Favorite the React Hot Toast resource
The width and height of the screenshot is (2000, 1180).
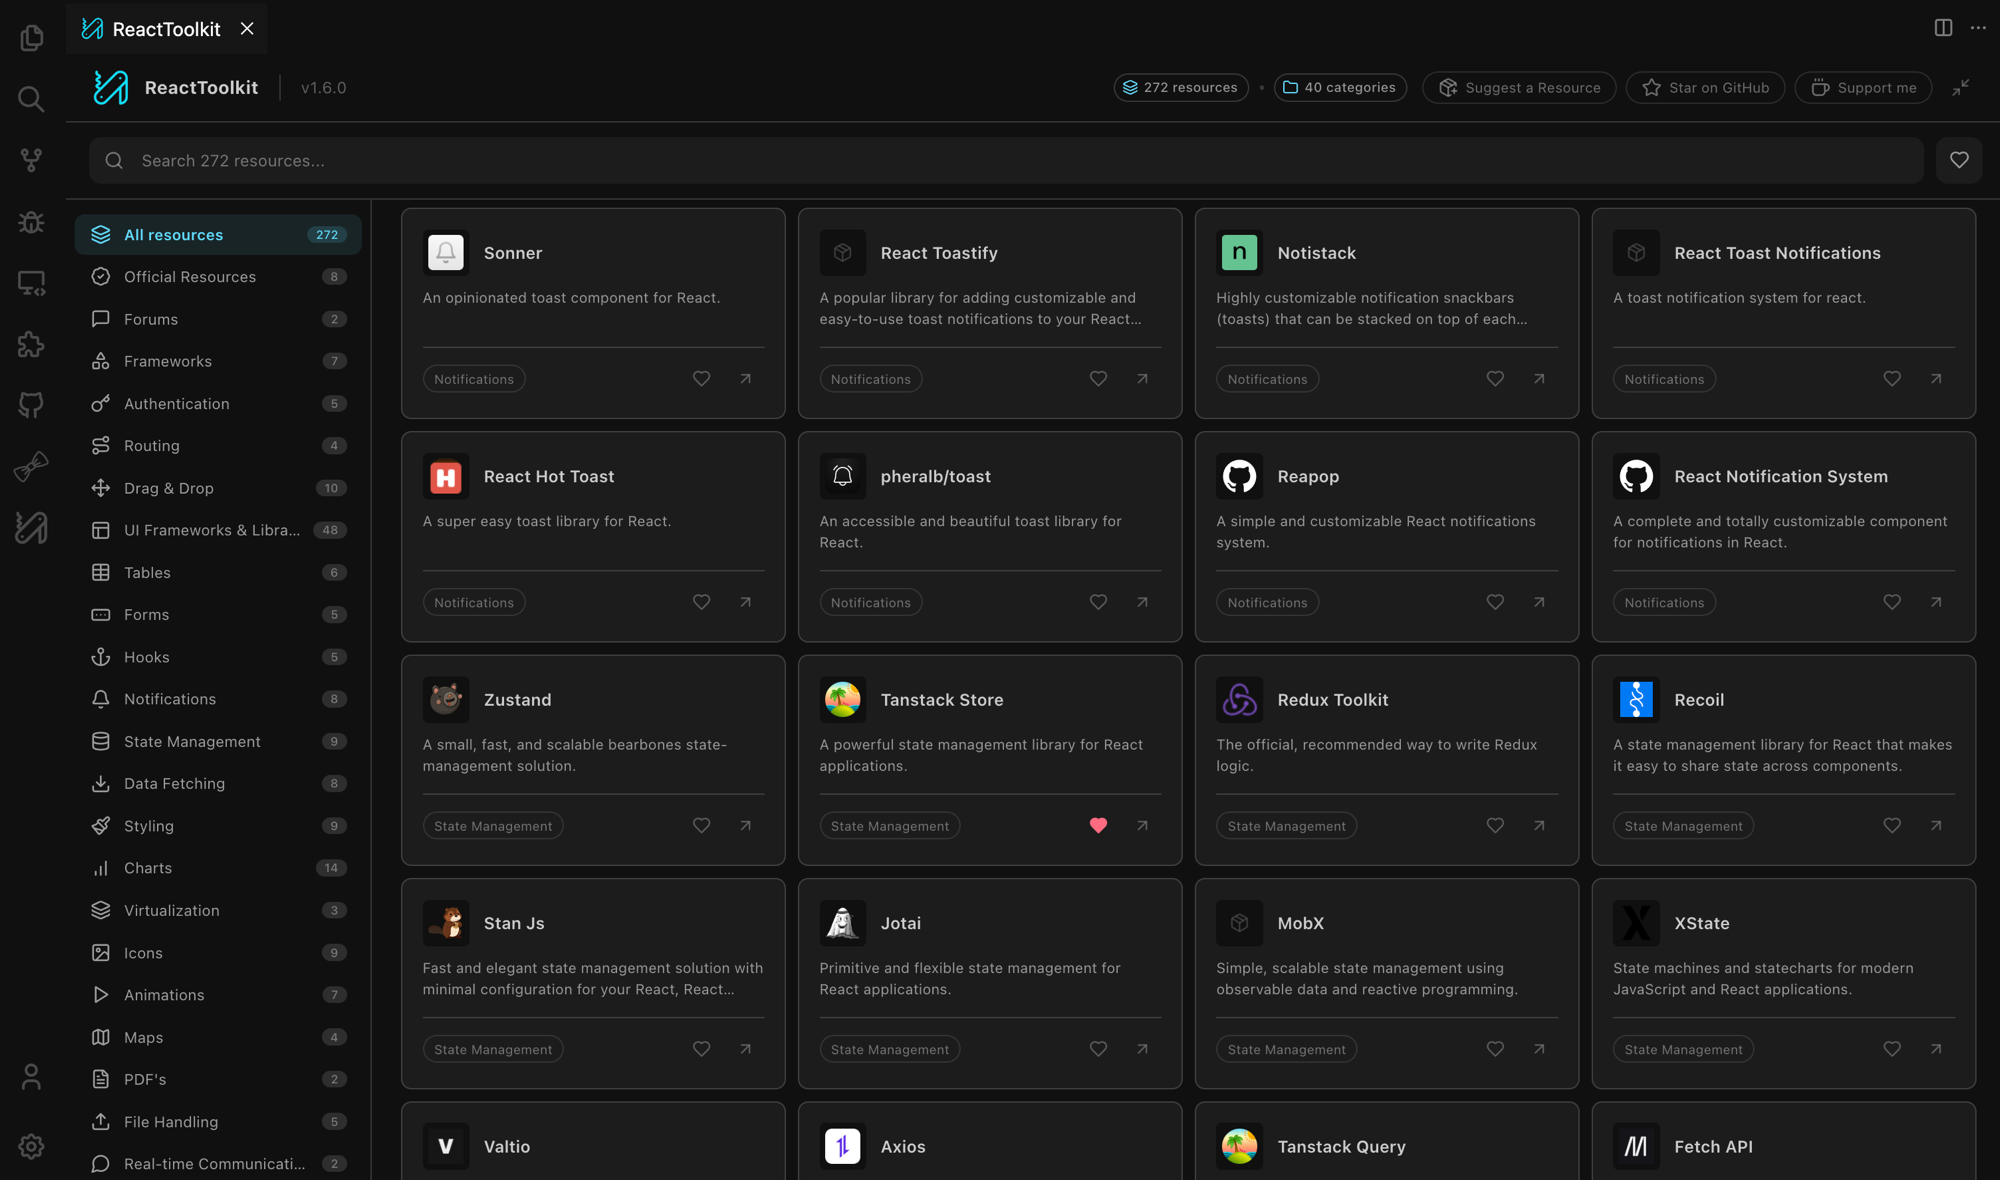click(702, 602)
